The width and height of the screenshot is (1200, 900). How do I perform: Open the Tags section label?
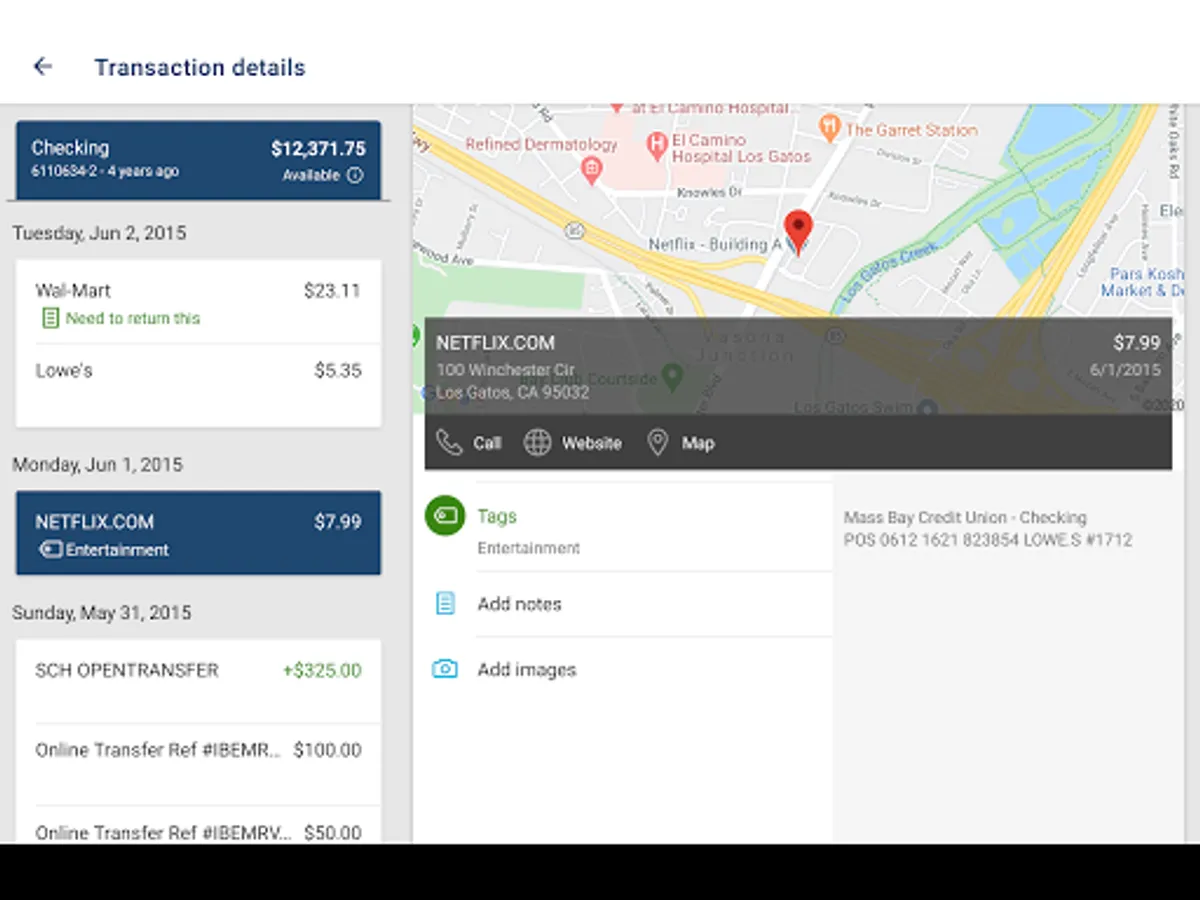(x=497, y=516)
